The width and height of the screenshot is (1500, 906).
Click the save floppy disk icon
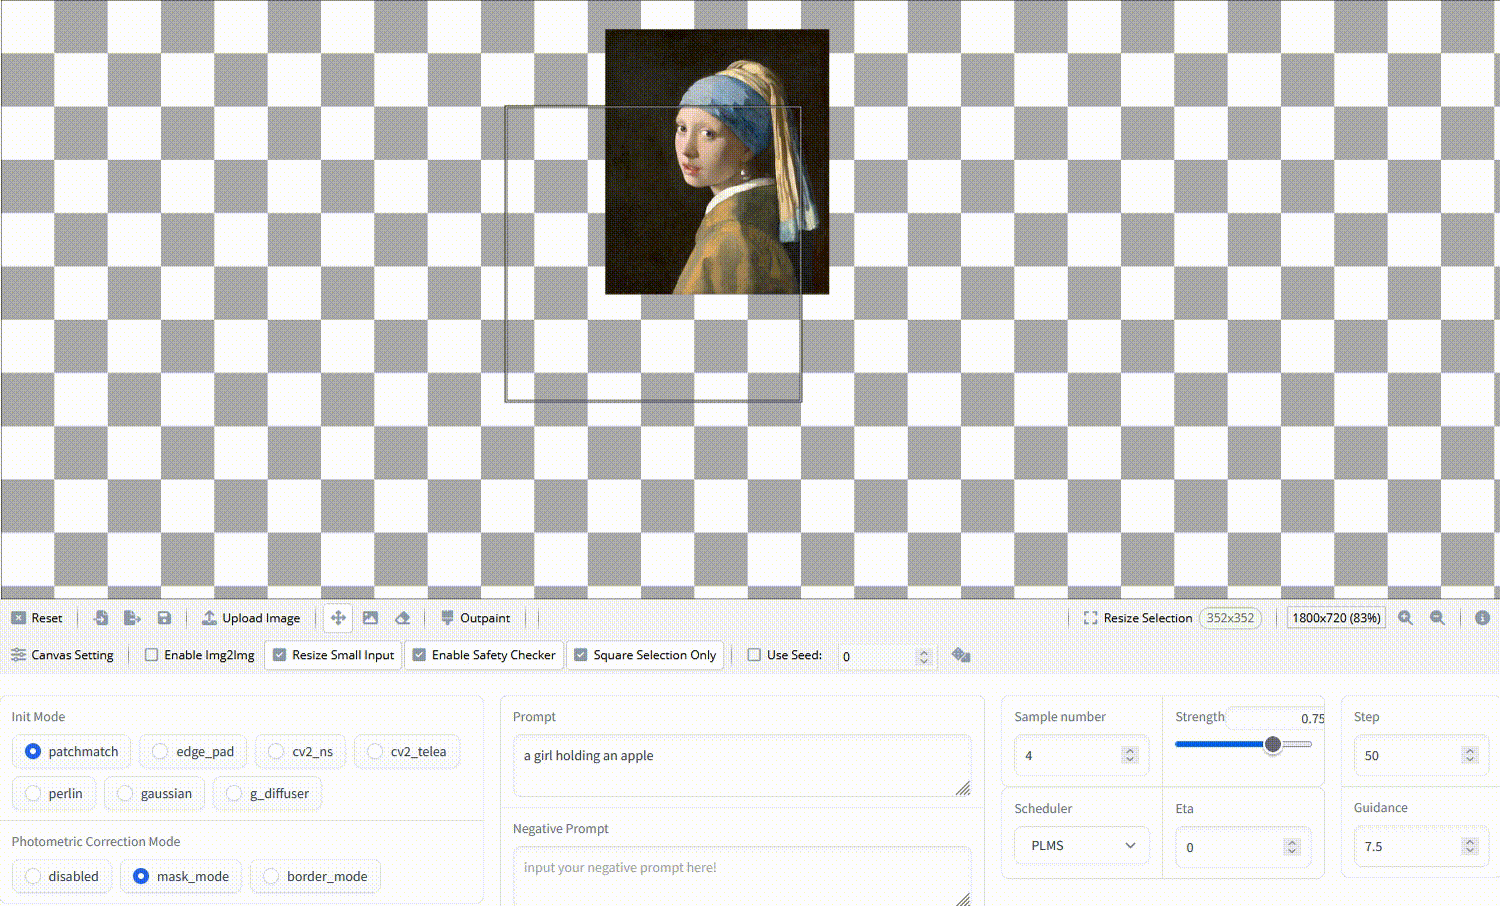(165, 618)
